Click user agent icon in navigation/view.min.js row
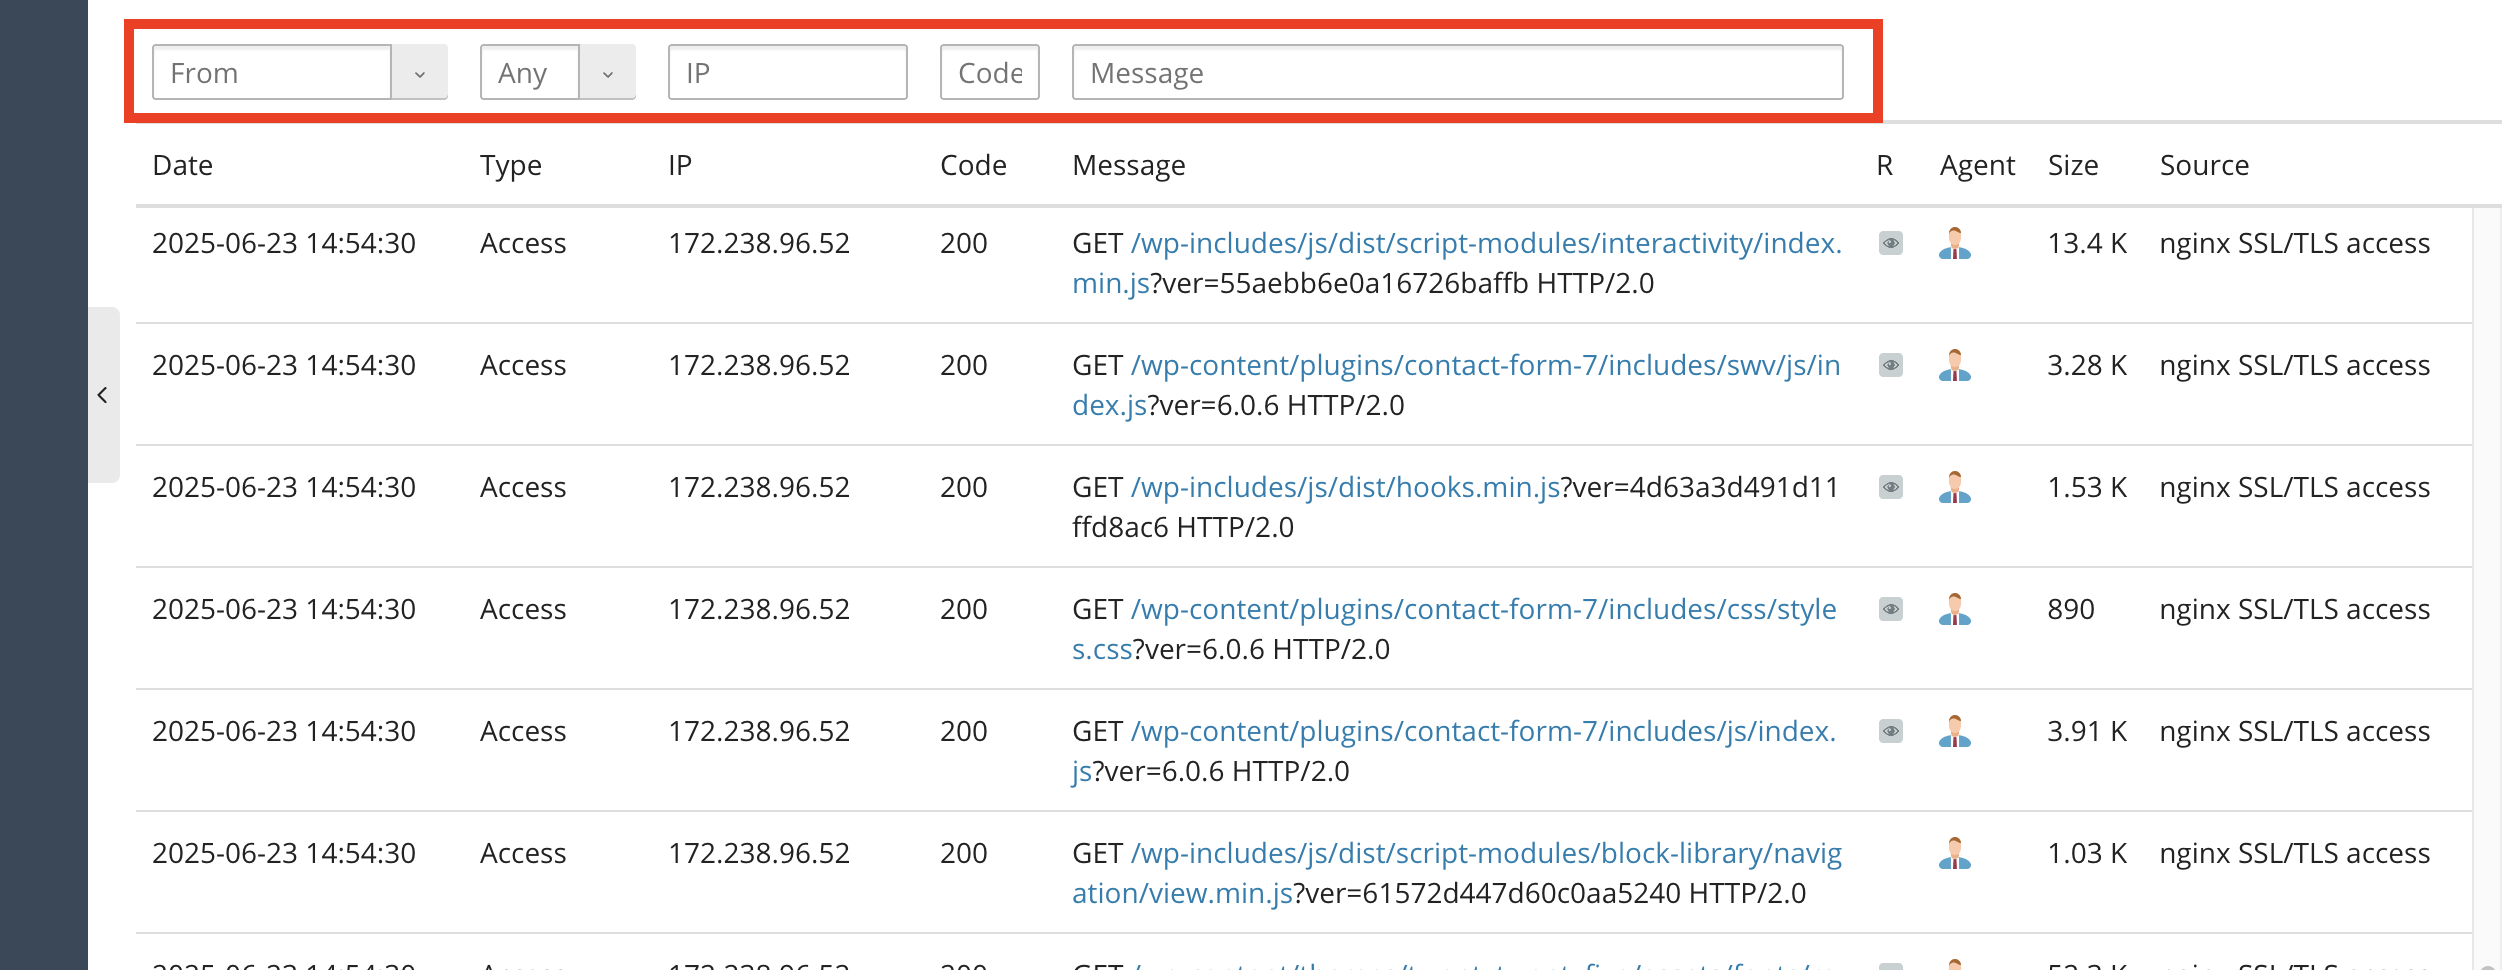This screenshot has height=970, width=2520. [x=1954, y=853]
